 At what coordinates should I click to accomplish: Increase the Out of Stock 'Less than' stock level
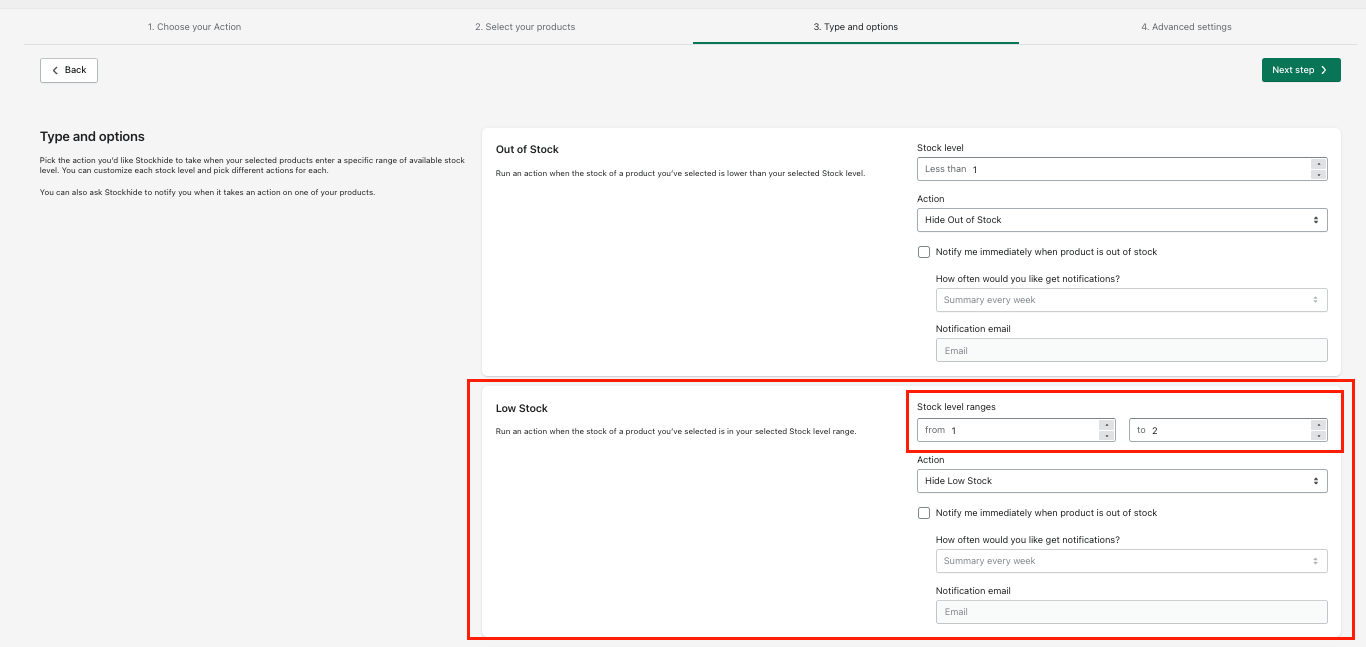tap(1319, 164)
